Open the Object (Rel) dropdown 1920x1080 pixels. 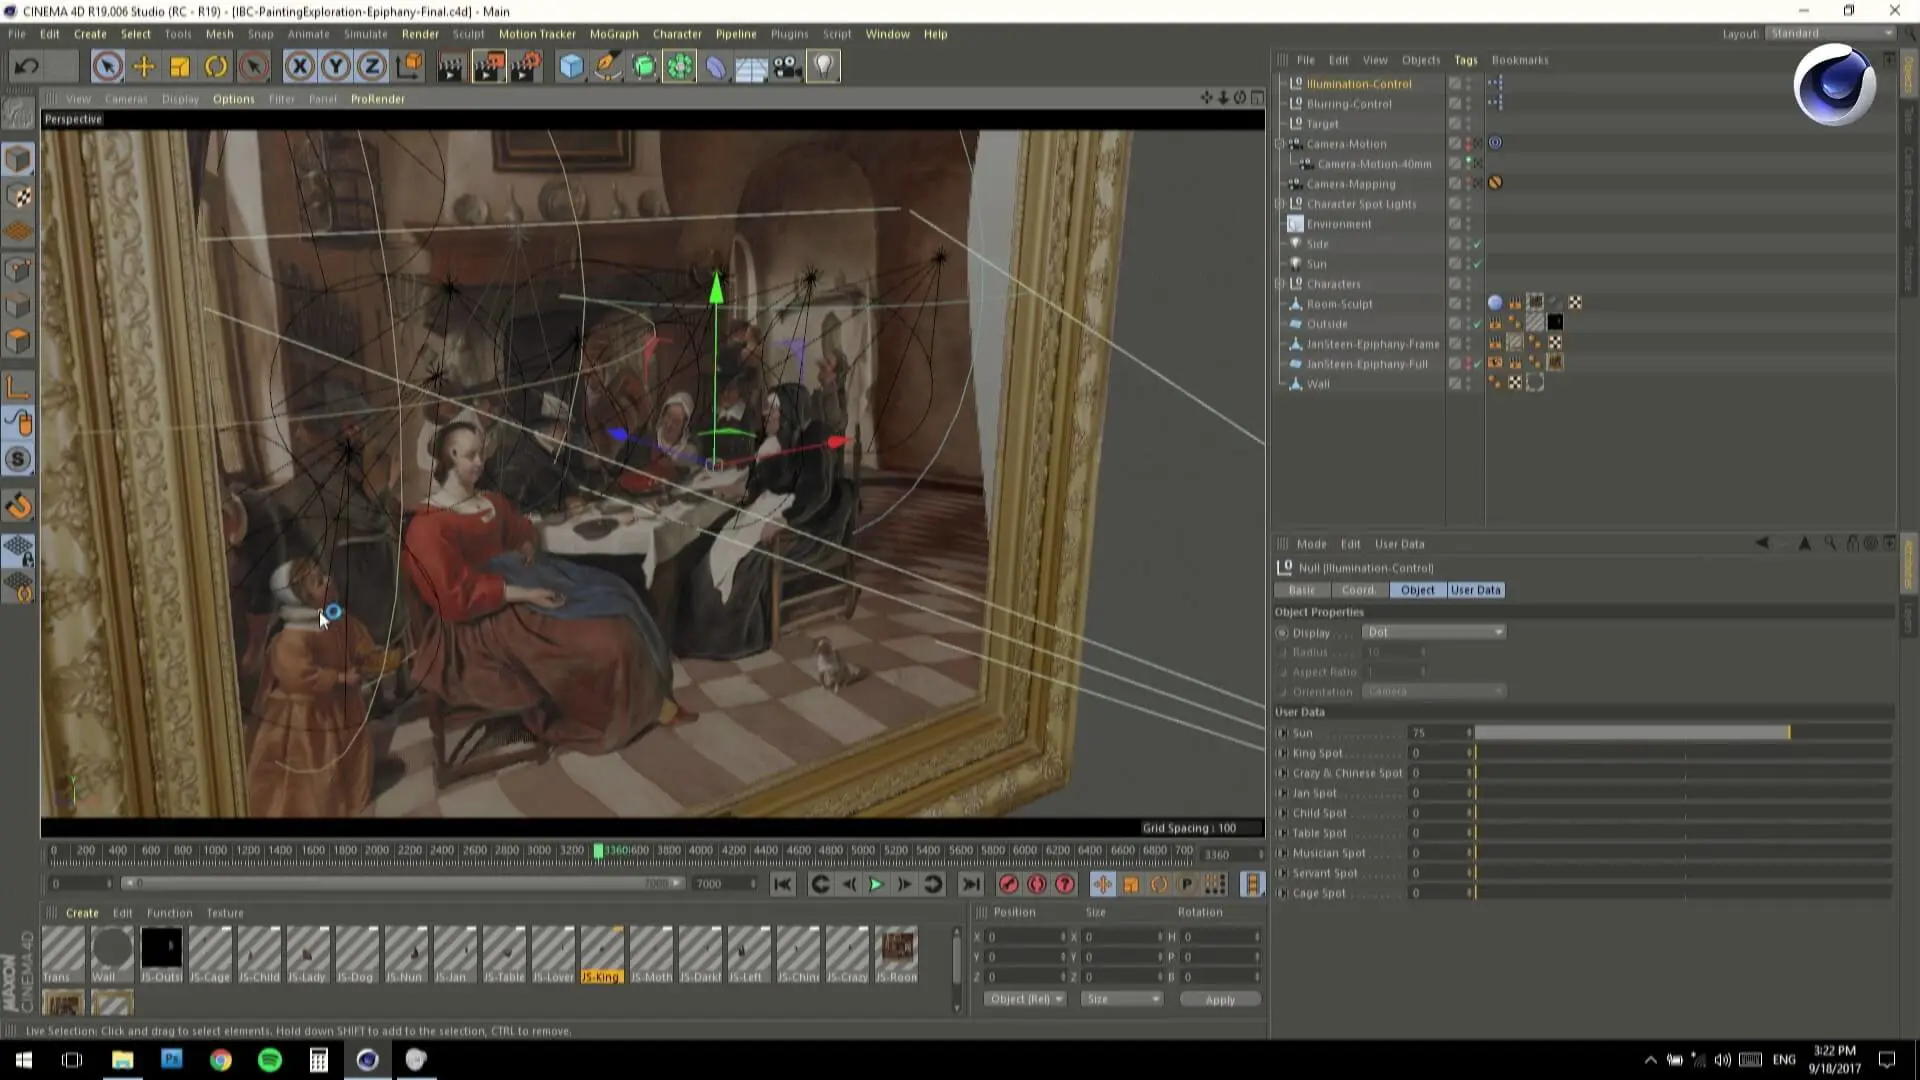pyautogui.click(x=1026, y=999)
